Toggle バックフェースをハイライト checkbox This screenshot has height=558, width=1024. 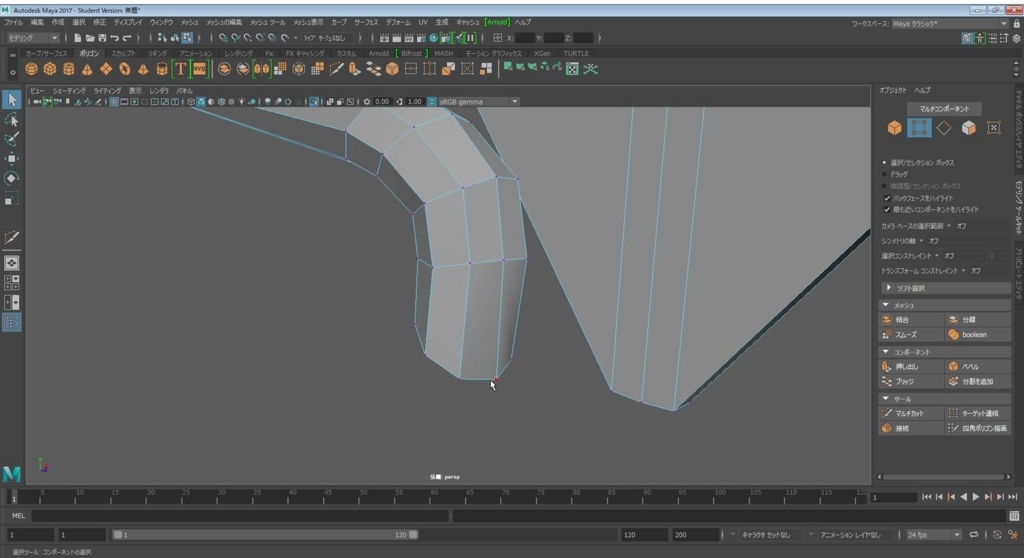[x=887, y=198]
